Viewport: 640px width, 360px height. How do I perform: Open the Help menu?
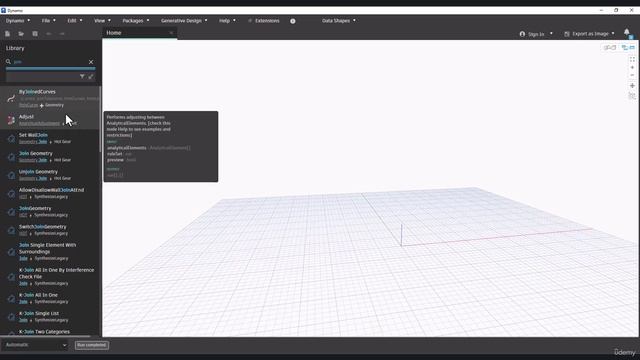point(227,20)
